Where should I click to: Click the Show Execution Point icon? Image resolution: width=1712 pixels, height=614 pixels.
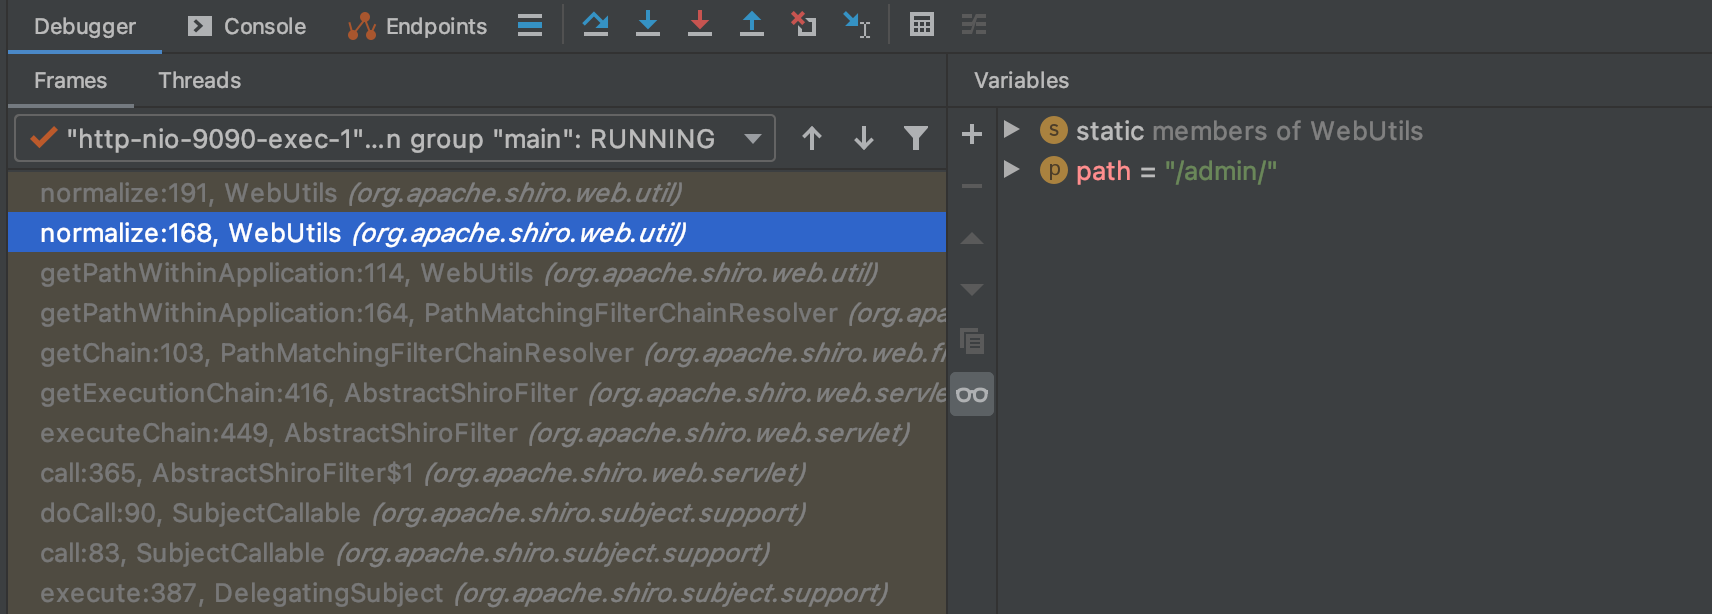click(530, 25)
